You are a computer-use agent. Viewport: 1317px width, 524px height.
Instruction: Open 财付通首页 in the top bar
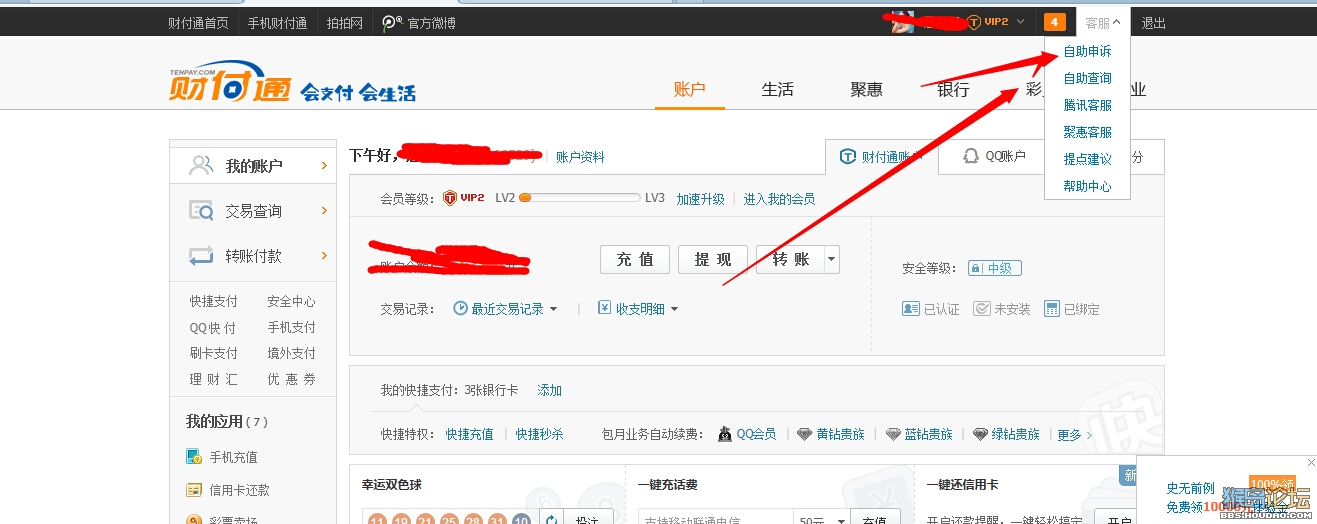(x=198, y=23)
